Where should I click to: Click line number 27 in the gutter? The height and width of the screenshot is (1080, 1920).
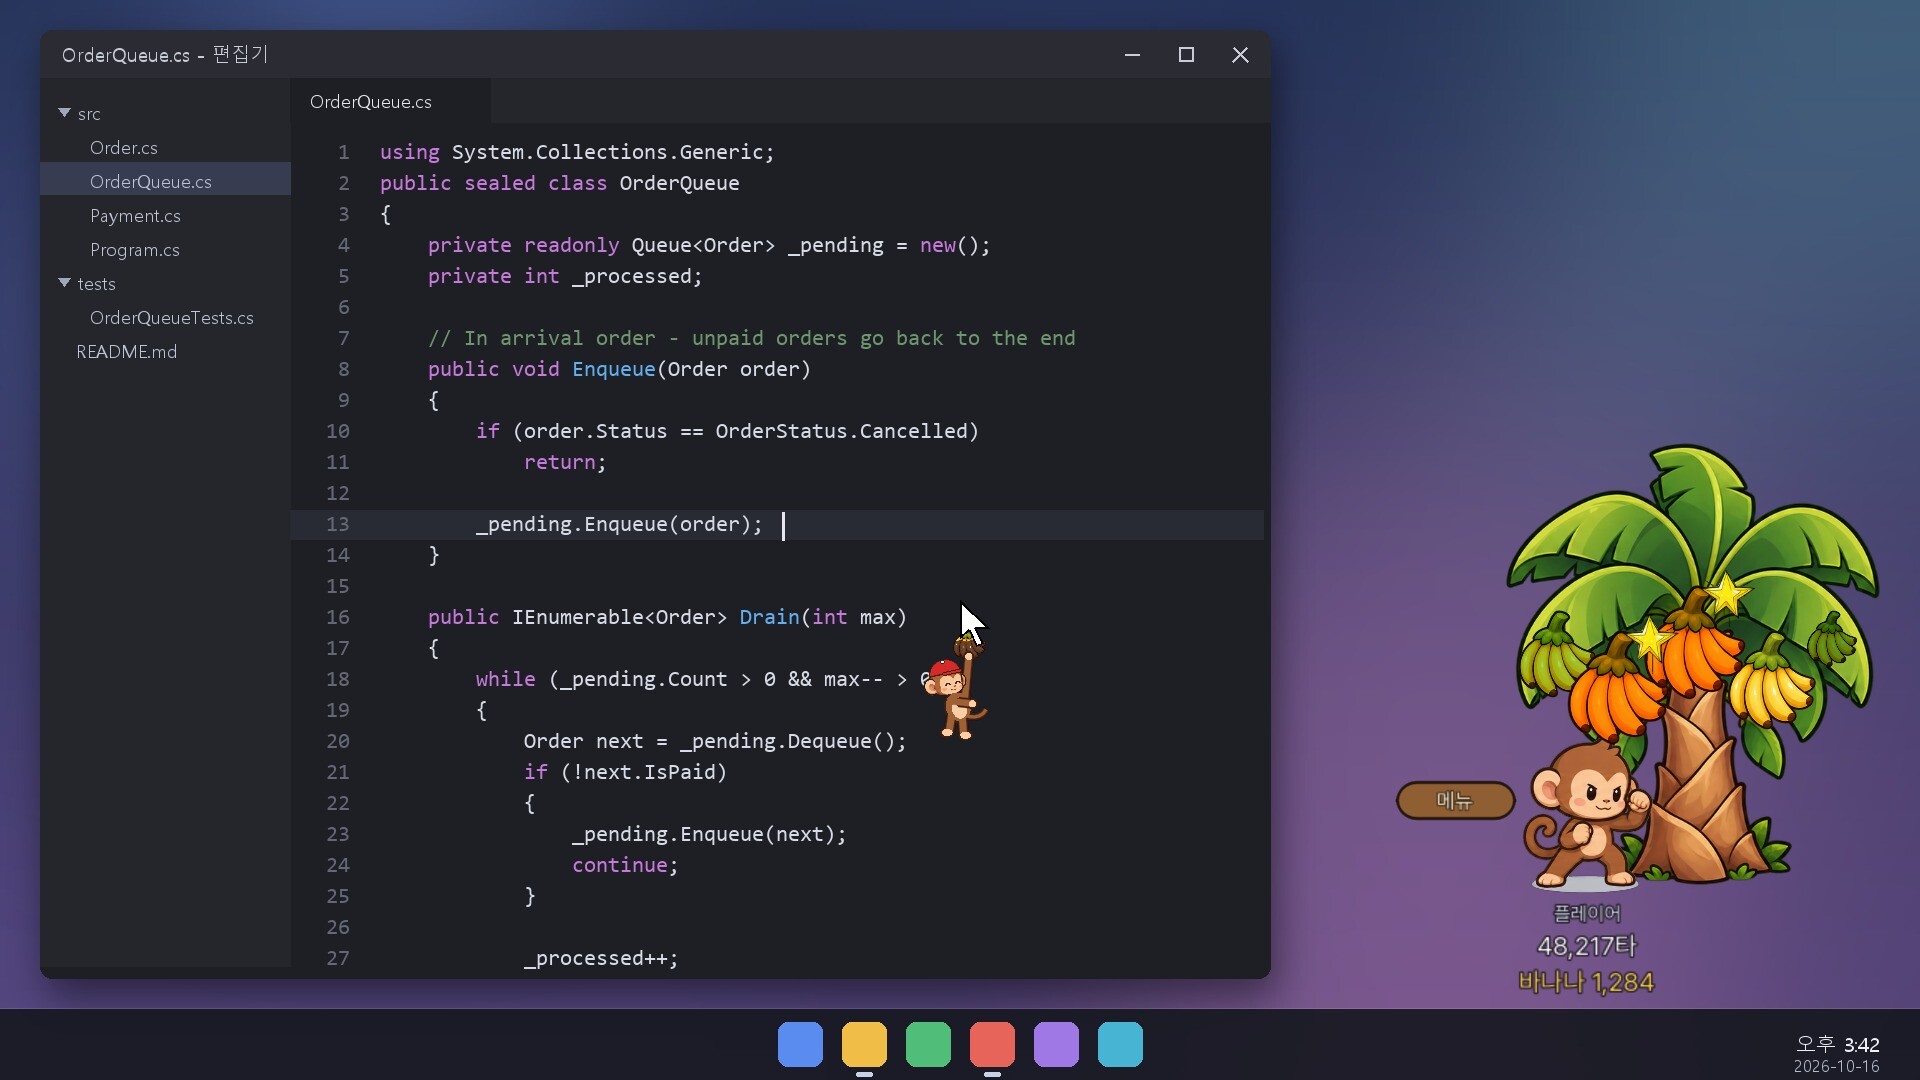pyautogui.click(x=338, y=958)
